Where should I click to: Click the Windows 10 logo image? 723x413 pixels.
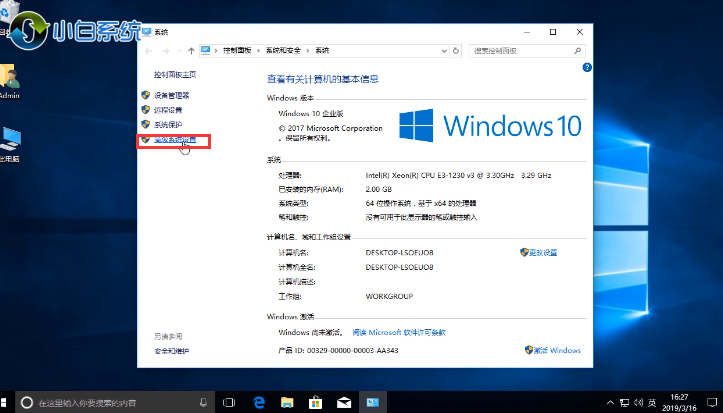(490, 125)
